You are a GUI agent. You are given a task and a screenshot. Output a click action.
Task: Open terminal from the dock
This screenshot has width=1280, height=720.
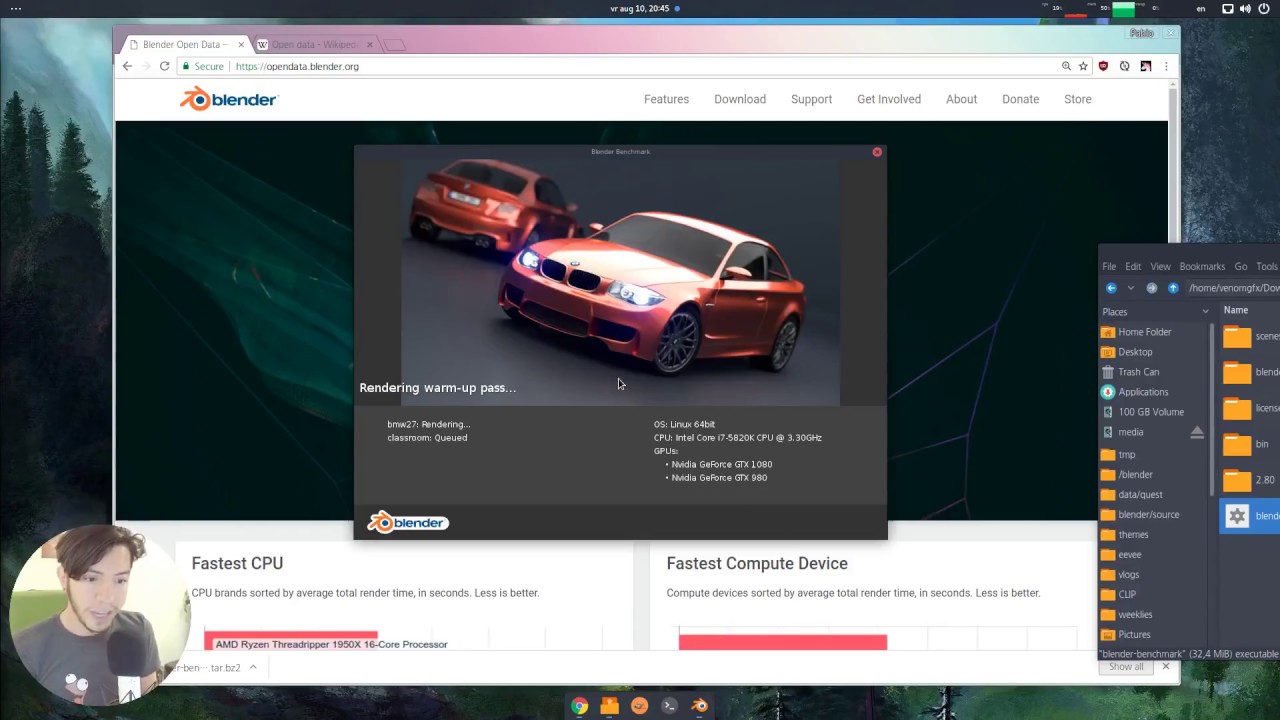[x=669, y=706]
